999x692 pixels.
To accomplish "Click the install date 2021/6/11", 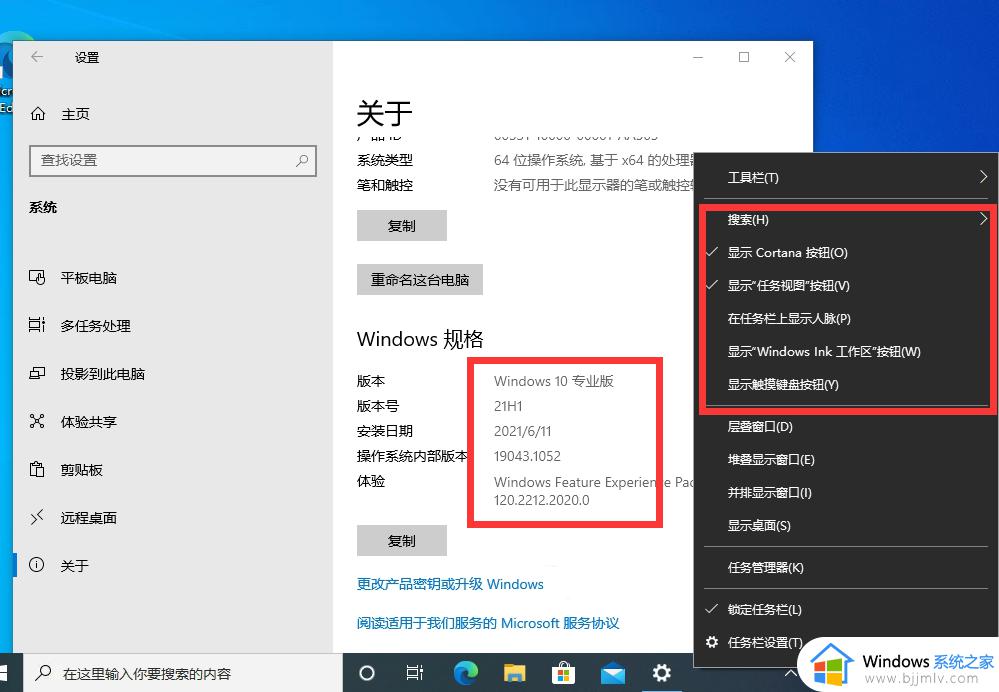I will [522, 431].
